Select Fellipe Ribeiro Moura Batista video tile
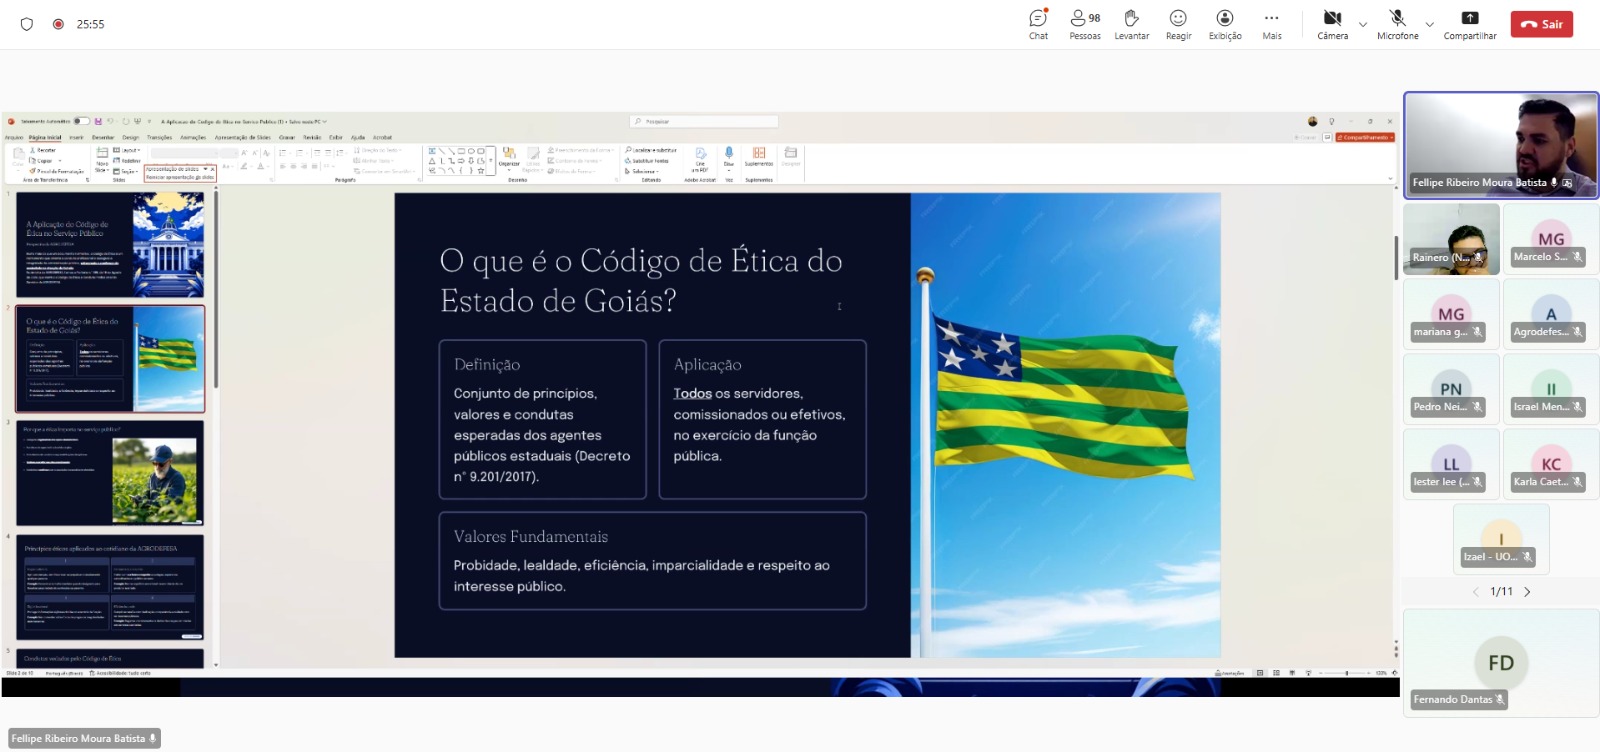The image size is (1600, 752). pos(1500,145)
